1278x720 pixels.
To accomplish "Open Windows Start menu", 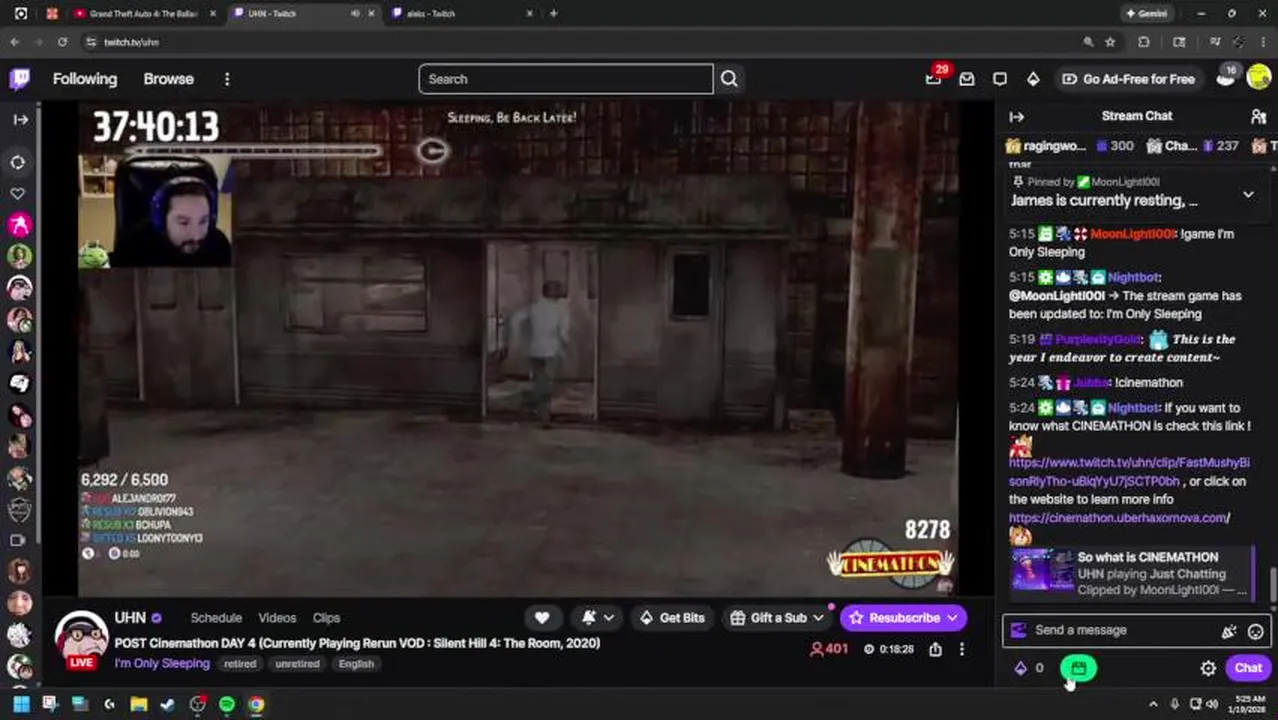I will tap(21, 704).
